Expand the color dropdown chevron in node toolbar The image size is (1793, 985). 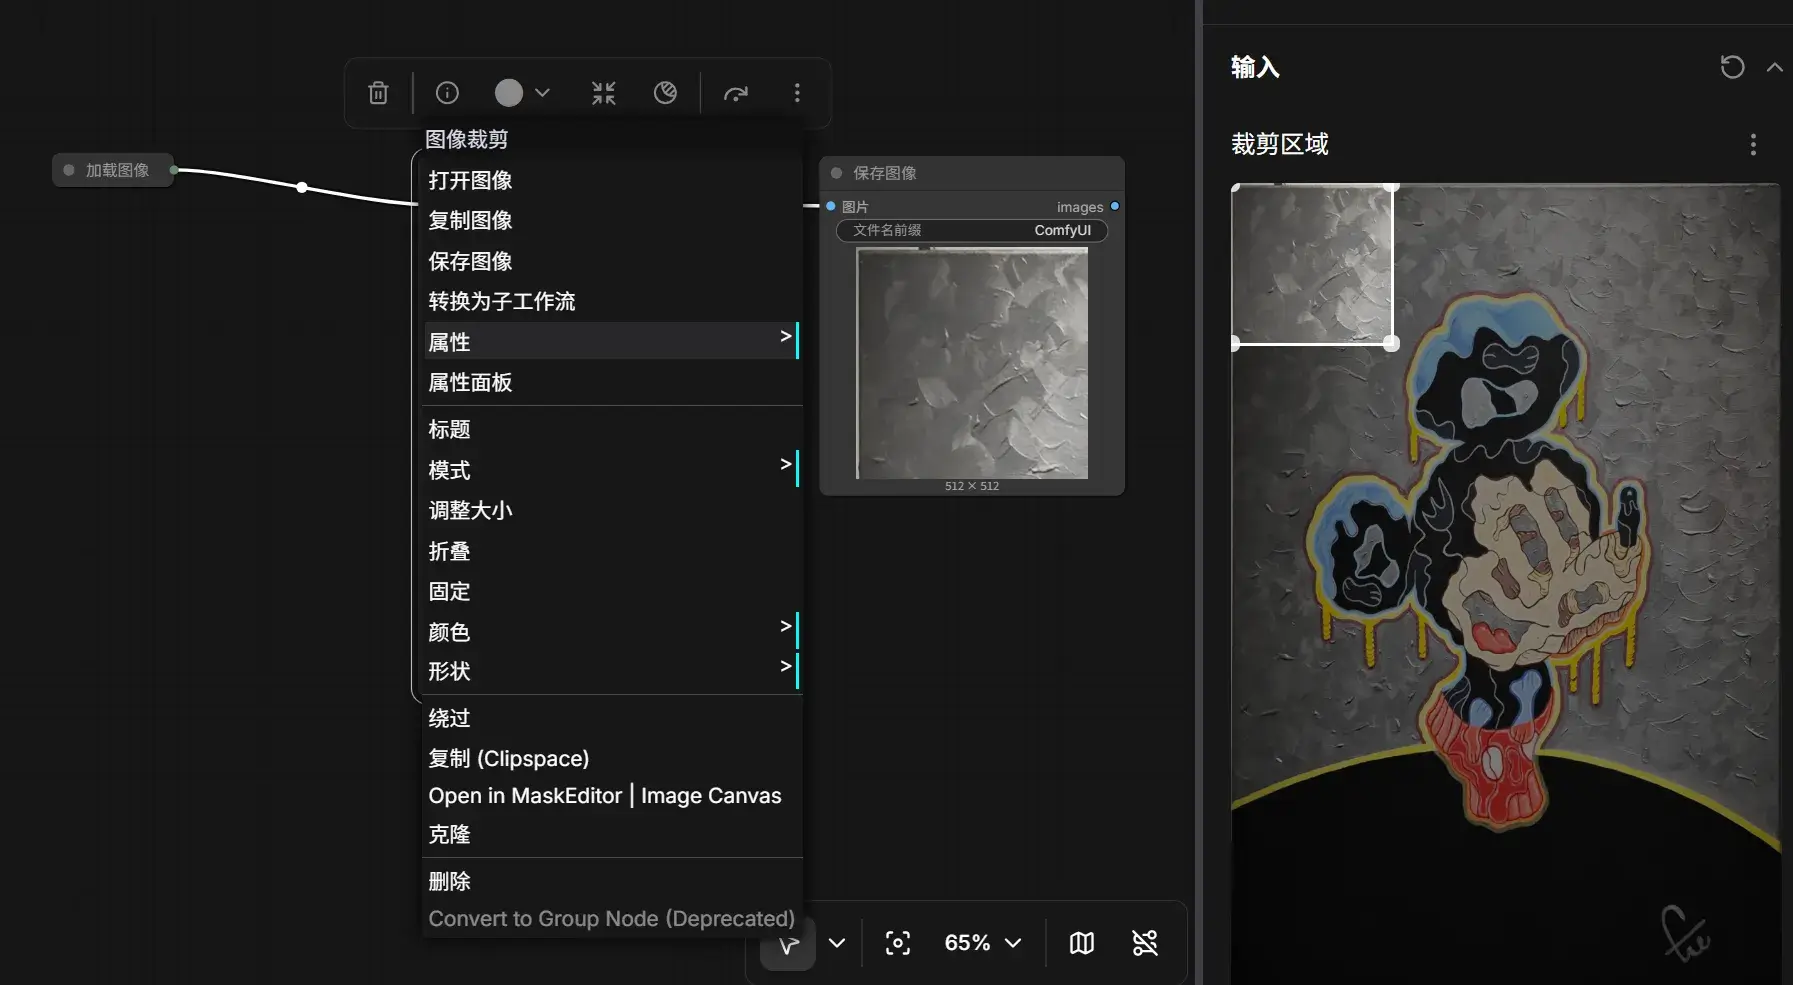click(542, 93)
